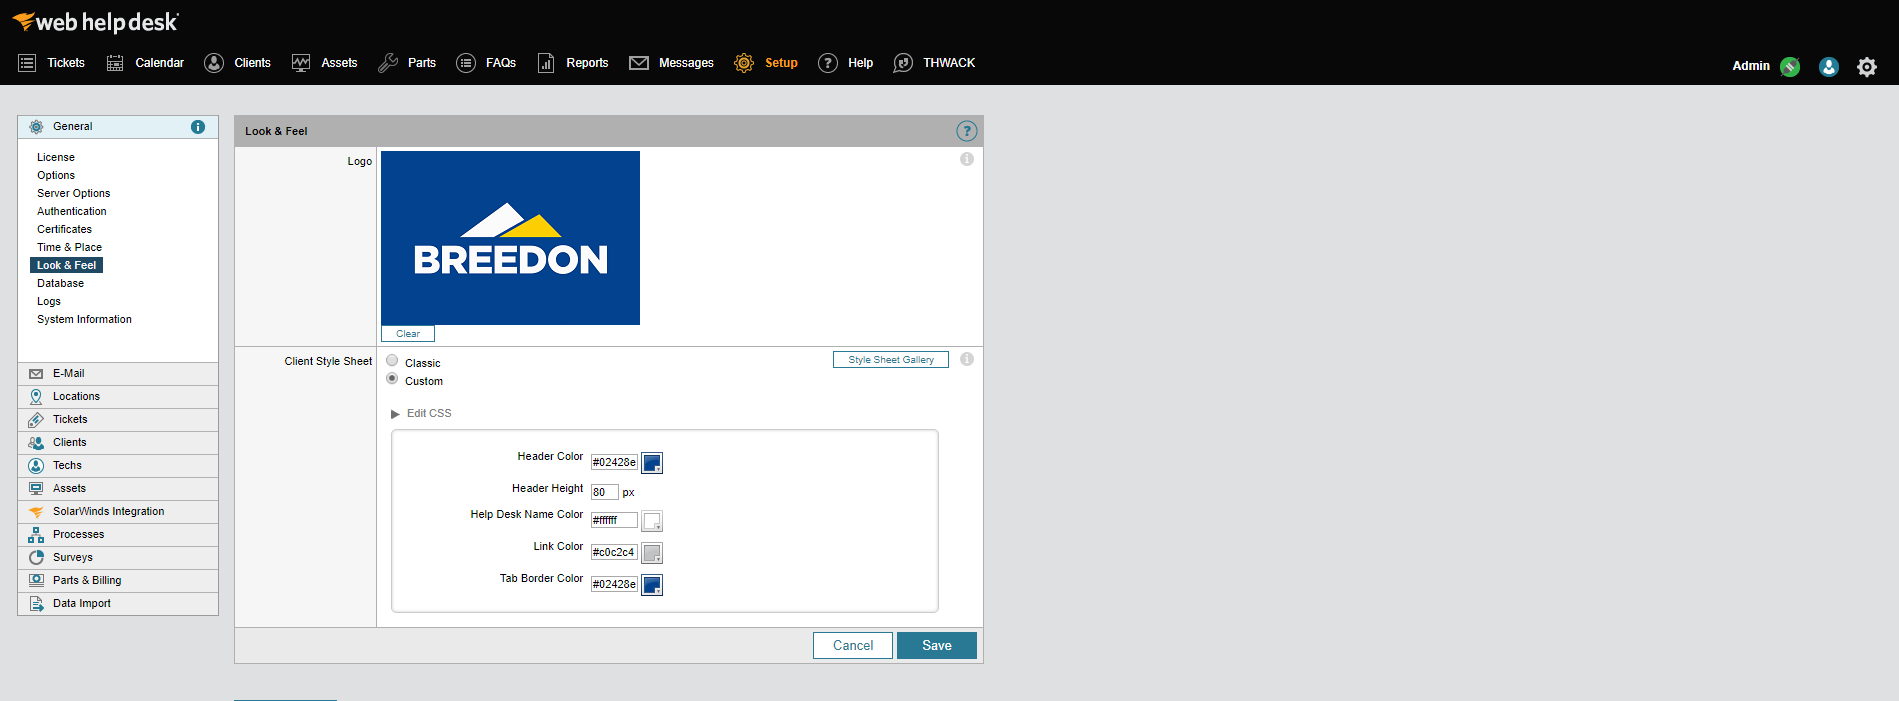Expand the Clients section in sidebar
This screenshot has width=1899, height=701.
point(118,443)
